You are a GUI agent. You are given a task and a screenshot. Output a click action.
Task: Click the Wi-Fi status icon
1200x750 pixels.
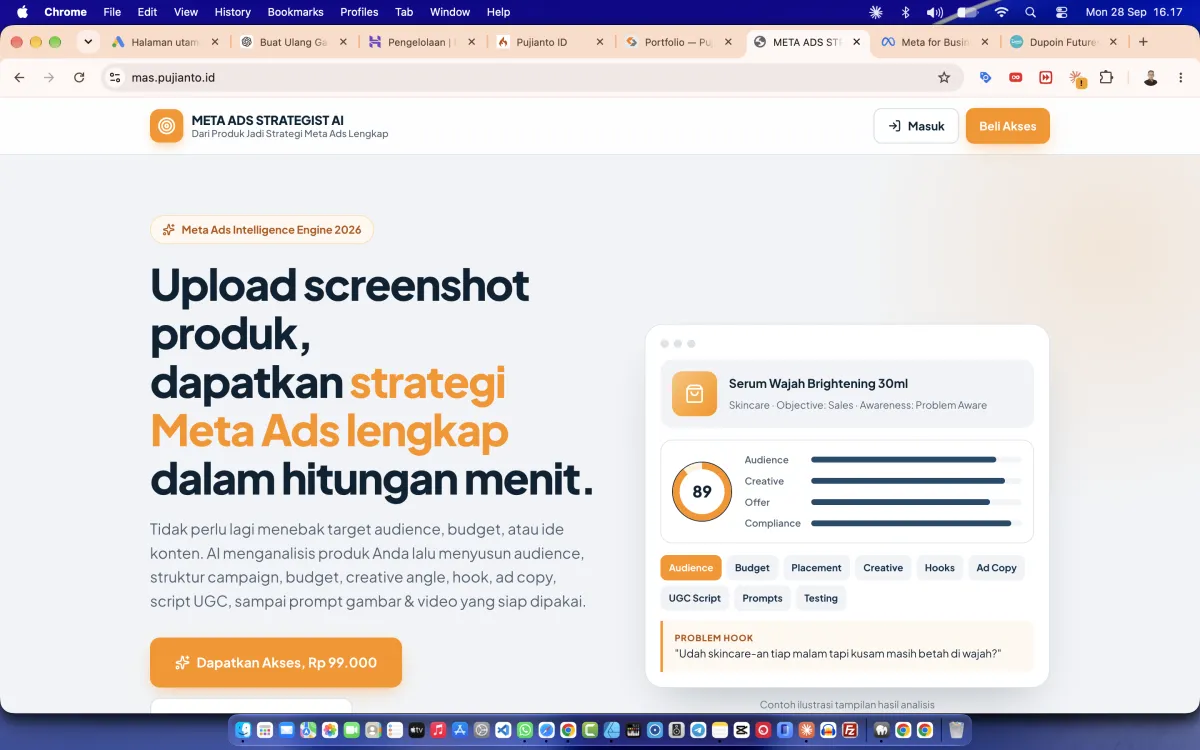pos(1001,12)
